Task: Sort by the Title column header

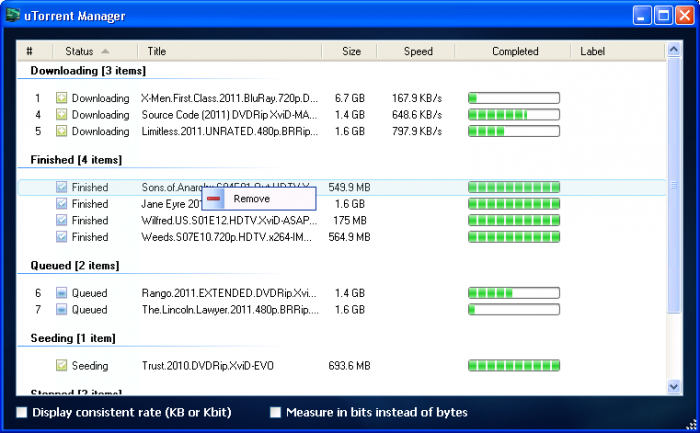Action: tap(229, 51)
